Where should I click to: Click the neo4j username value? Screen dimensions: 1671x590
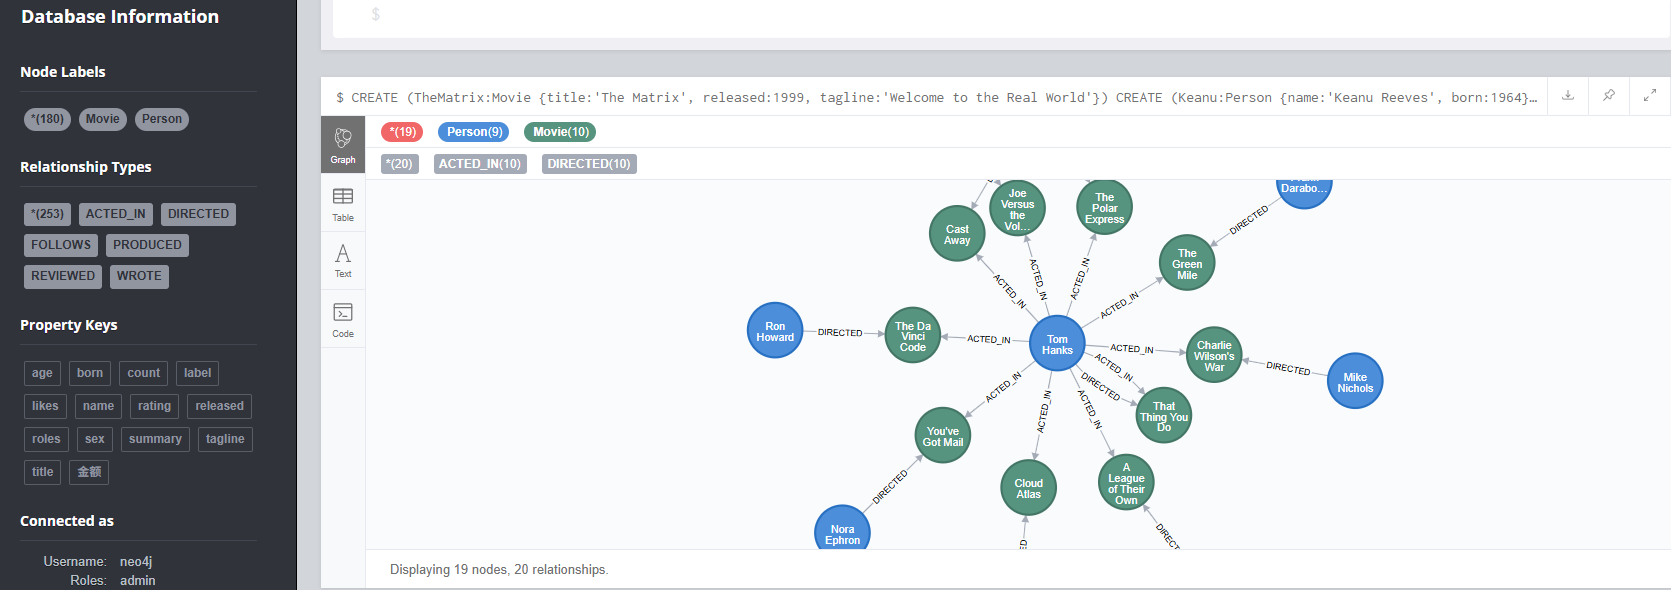[x=136, y=562]
